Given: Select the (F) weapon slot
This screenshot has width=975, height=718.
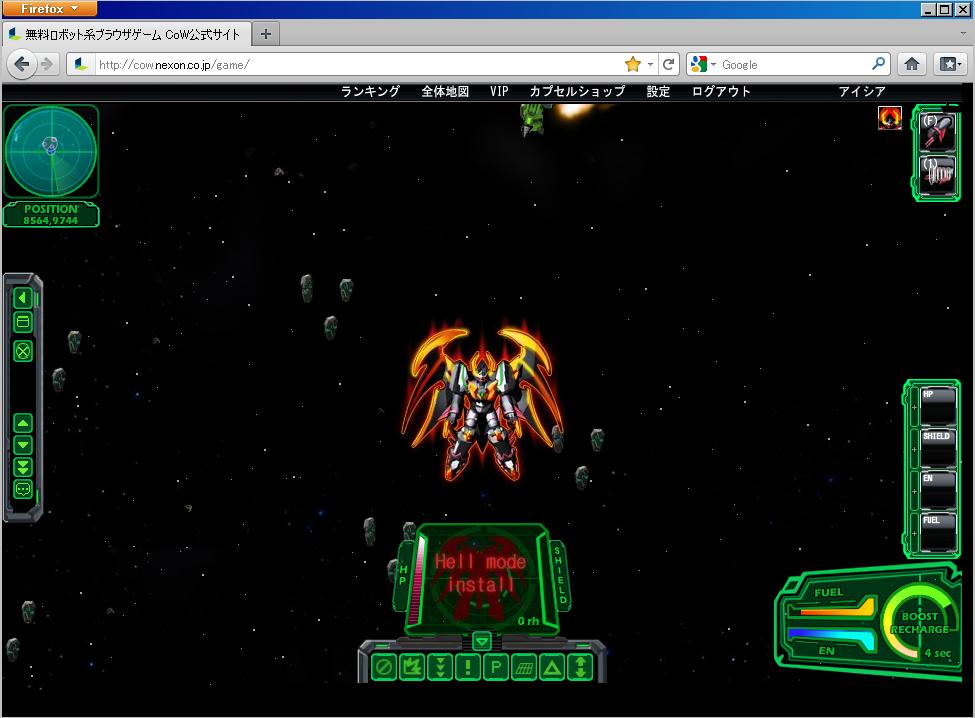Looking at the screenshot, I should pos(937,131).
